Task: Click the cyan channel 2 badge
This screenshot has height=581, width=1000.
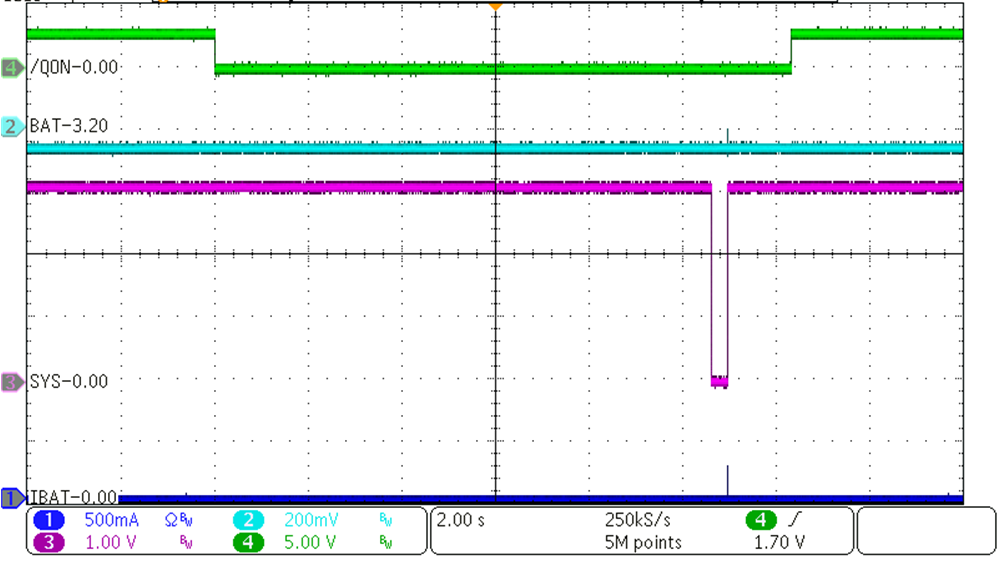Action: click(249, 520)
